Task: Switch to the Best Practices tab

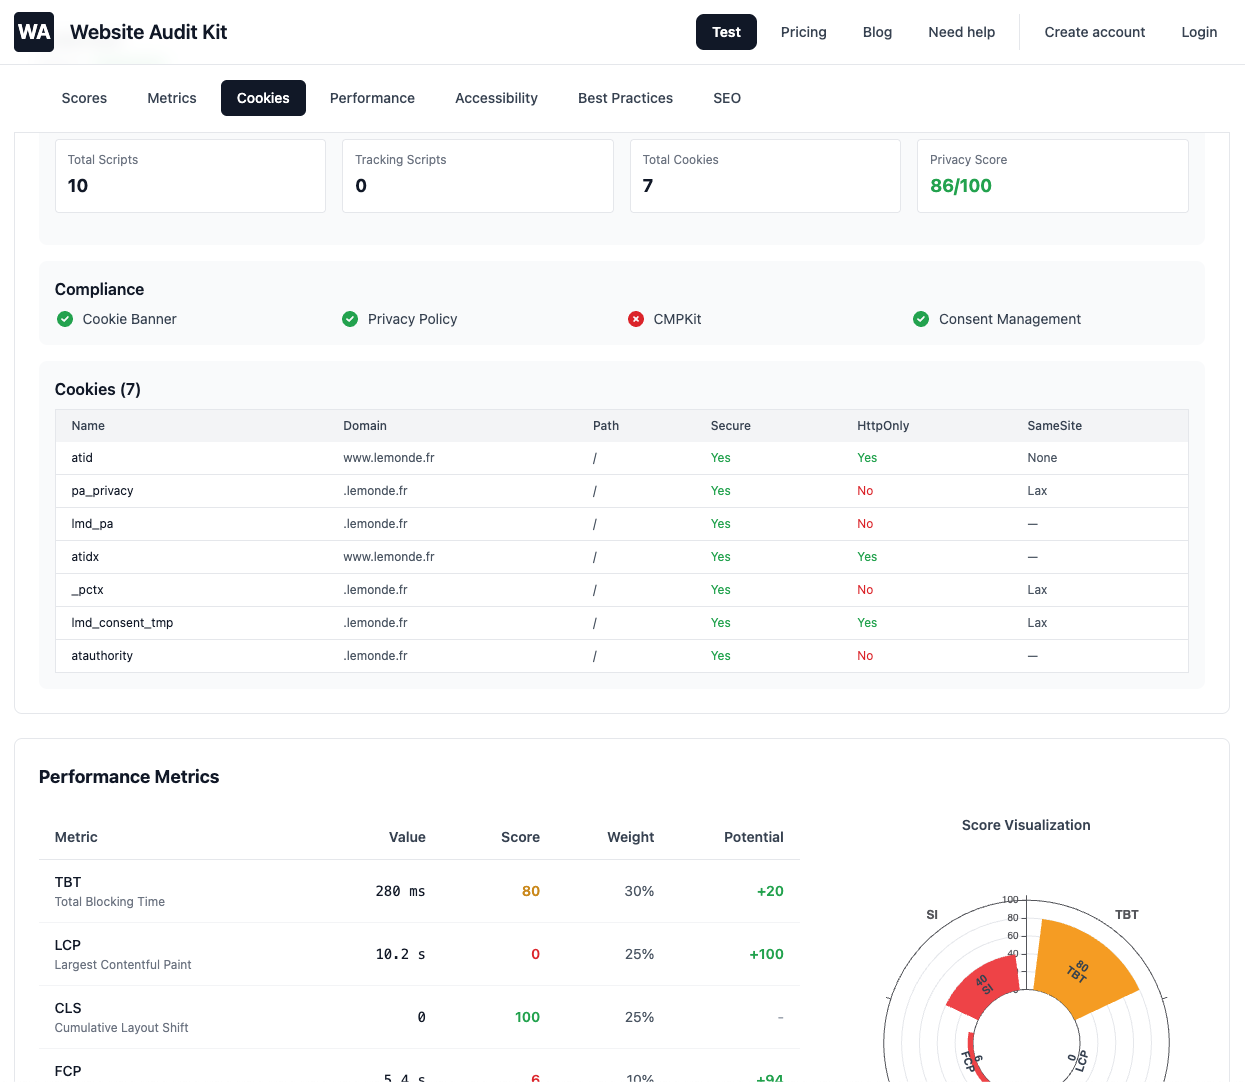Action: tap(625, 98)
